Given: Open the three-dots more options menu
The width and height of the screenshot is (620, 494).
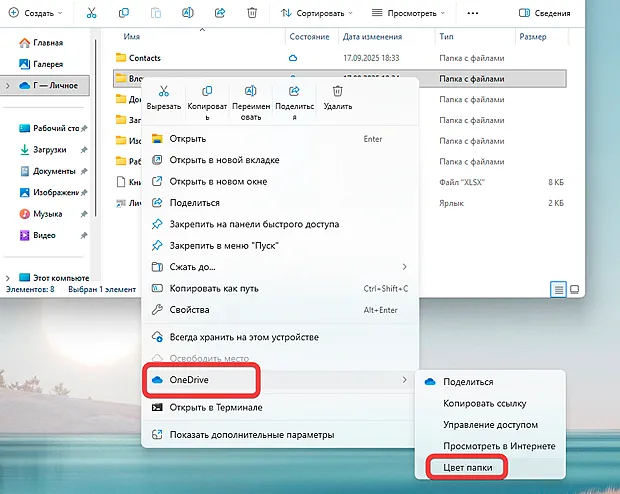Looking at the screenshot, I should (473, 13).
